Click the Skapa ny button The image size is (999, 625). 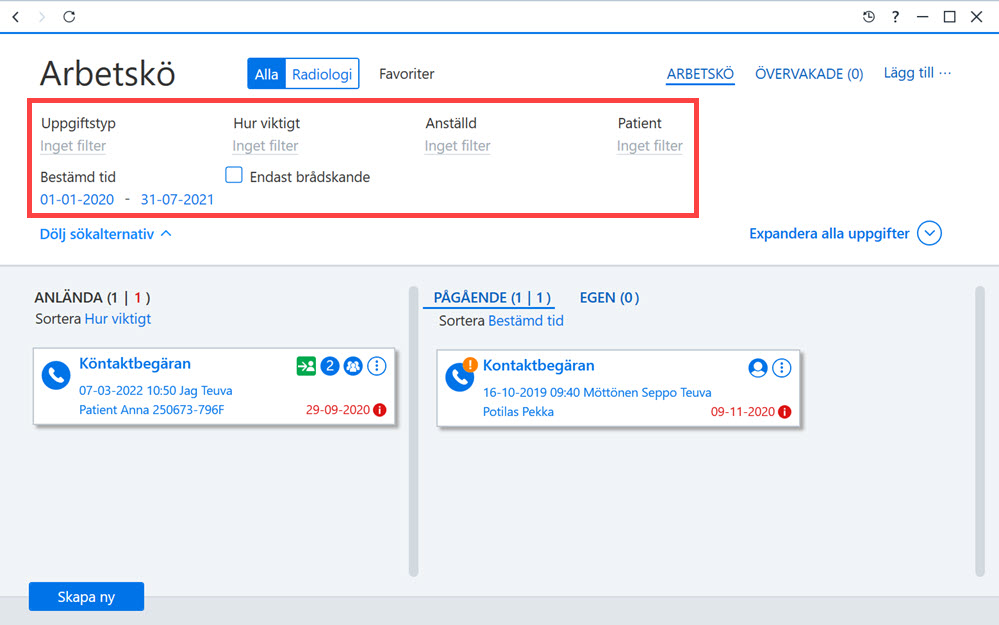pyautogui.click(x=86, y=597)
